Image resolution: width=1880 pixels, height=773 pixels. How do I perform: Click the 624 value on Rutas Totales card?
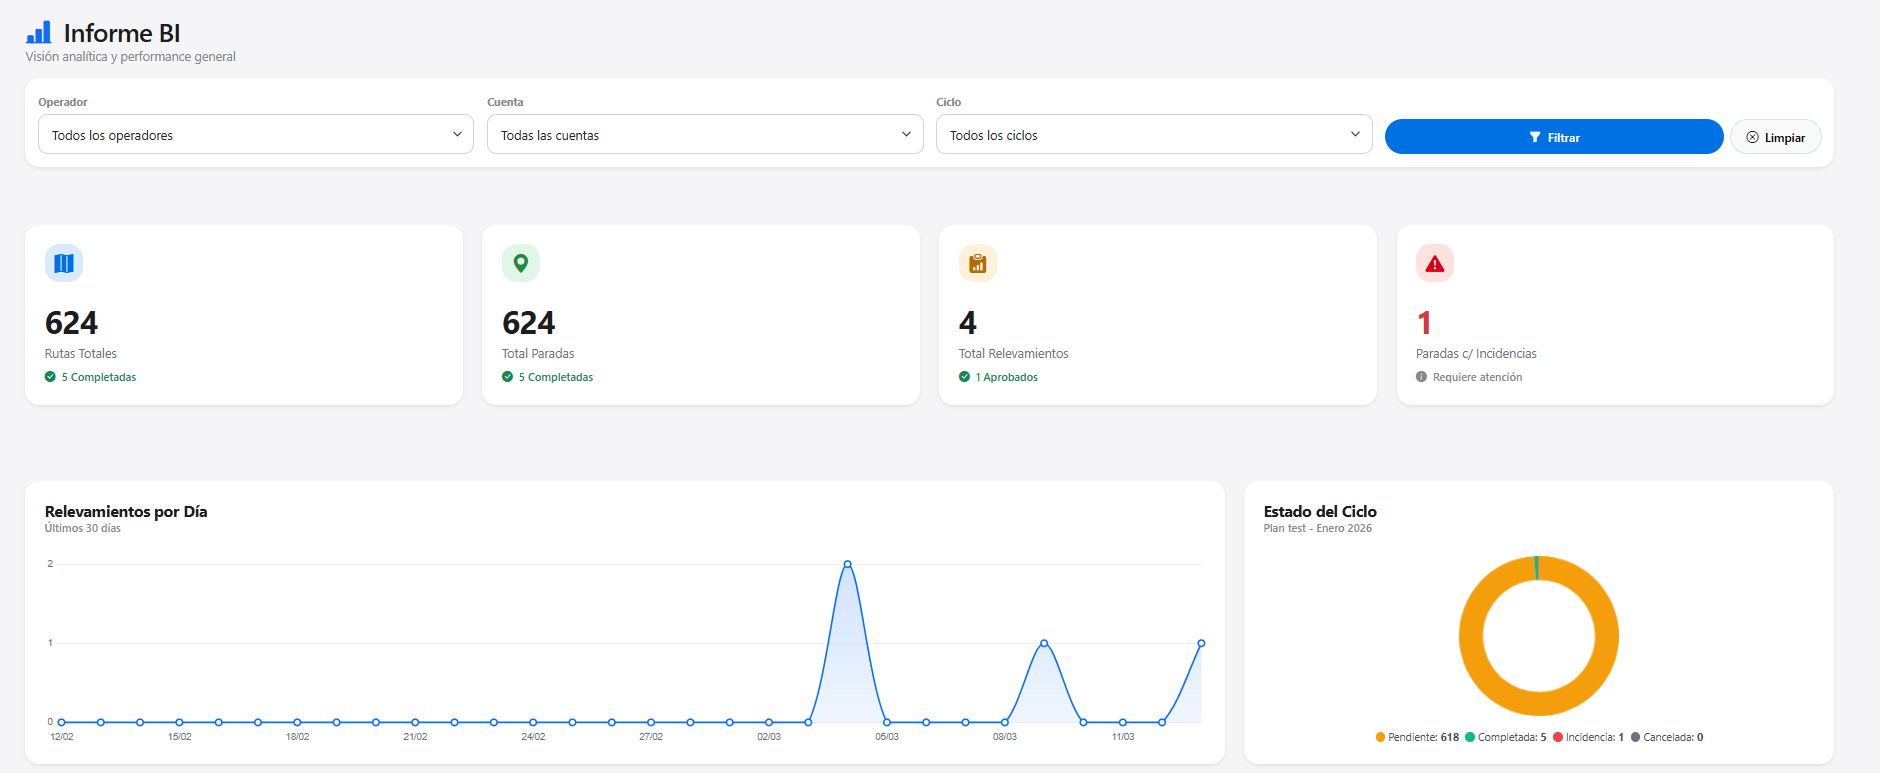pos(71,323)
